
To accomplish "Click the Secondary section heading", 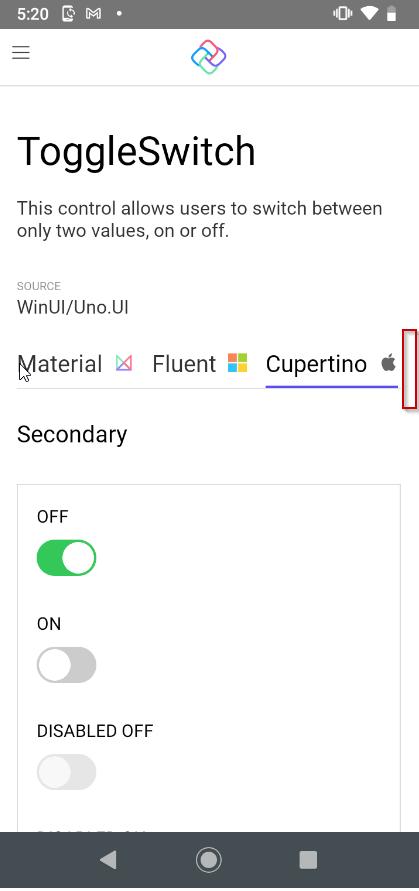I will pyautogui.click(x=72, y=434).
